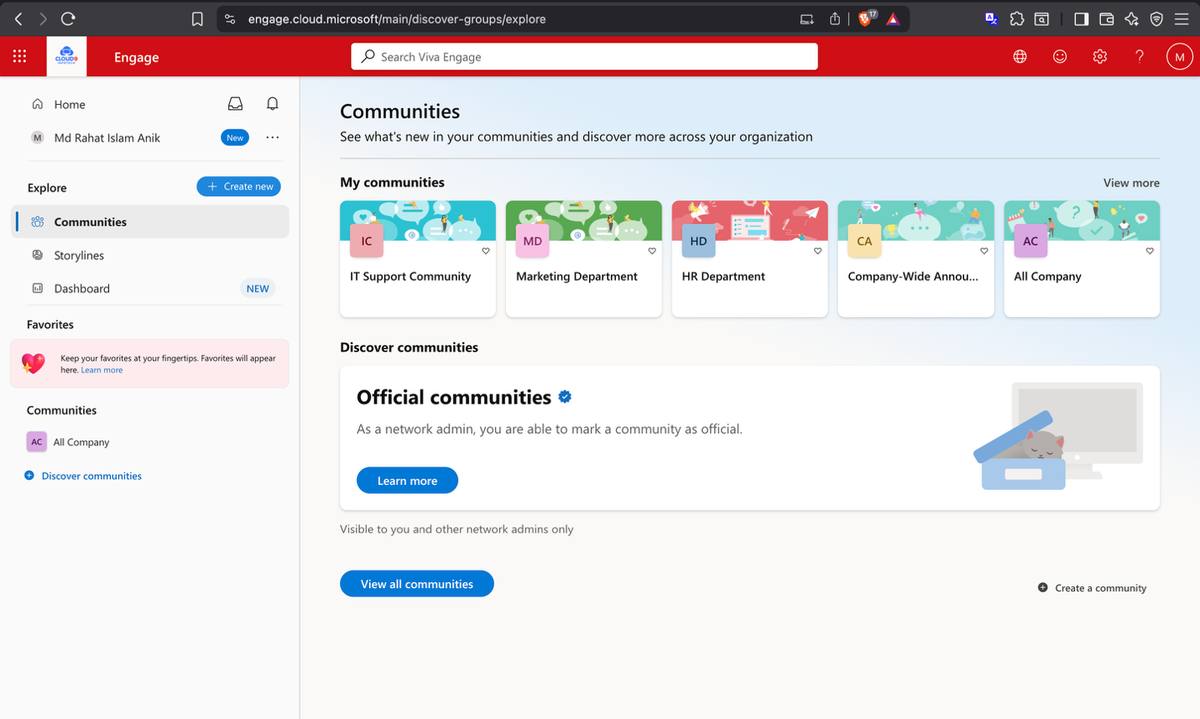1200x719 pixels.
Task: Open All Company community card
Action: click(x=1082, y=259)
